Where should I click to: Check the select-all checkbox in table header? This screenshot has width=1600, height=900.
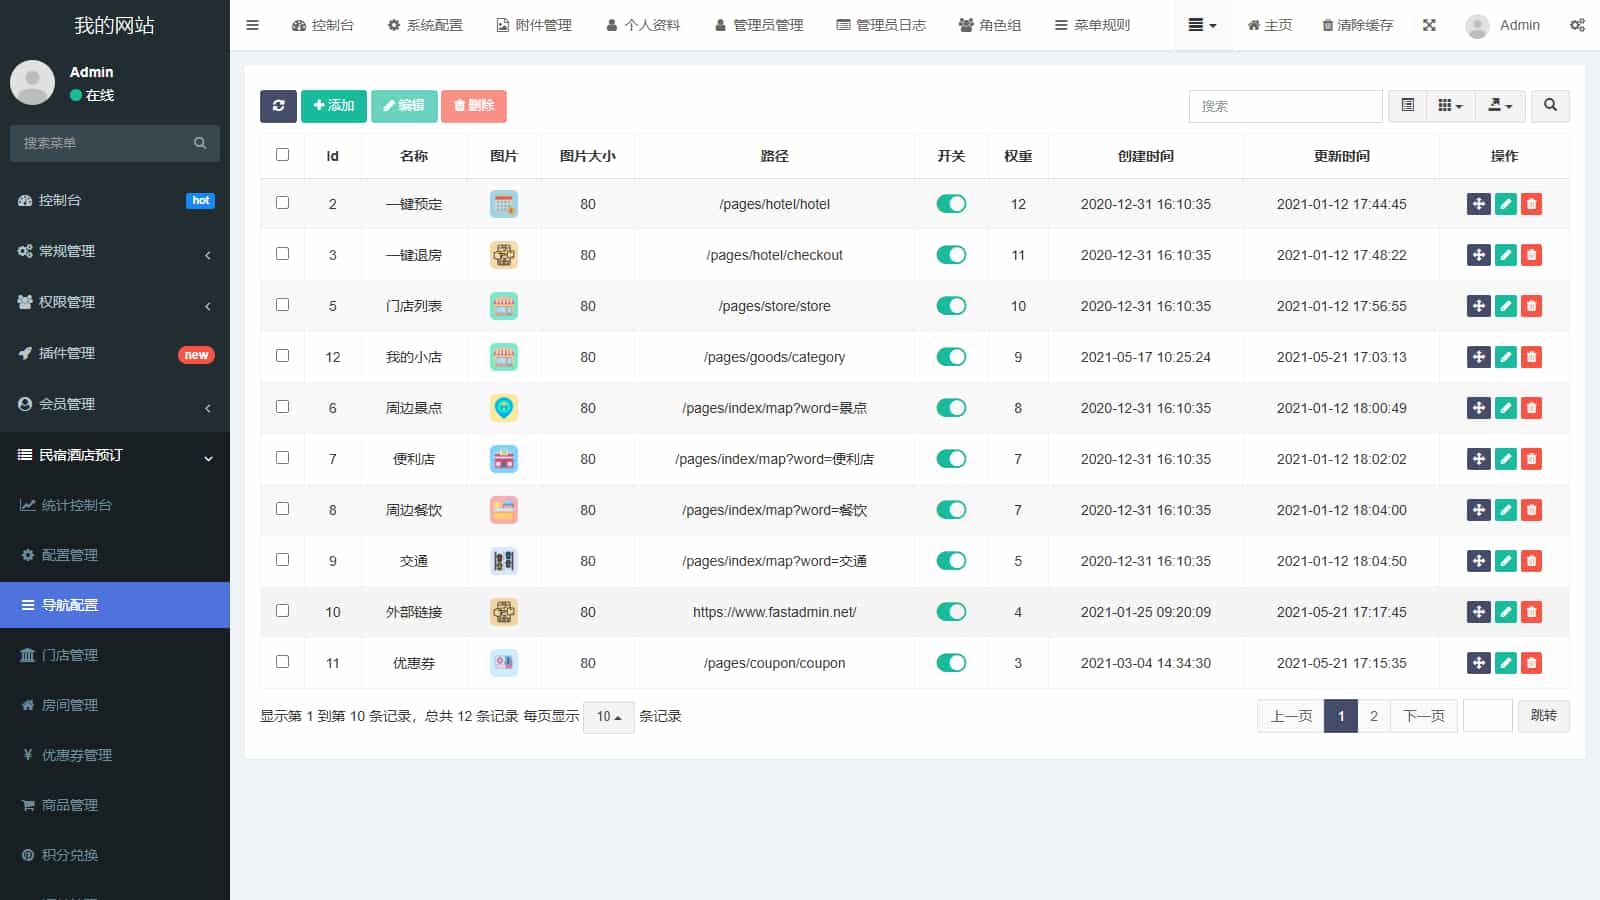pyautogui.click(x=282, y=155)
